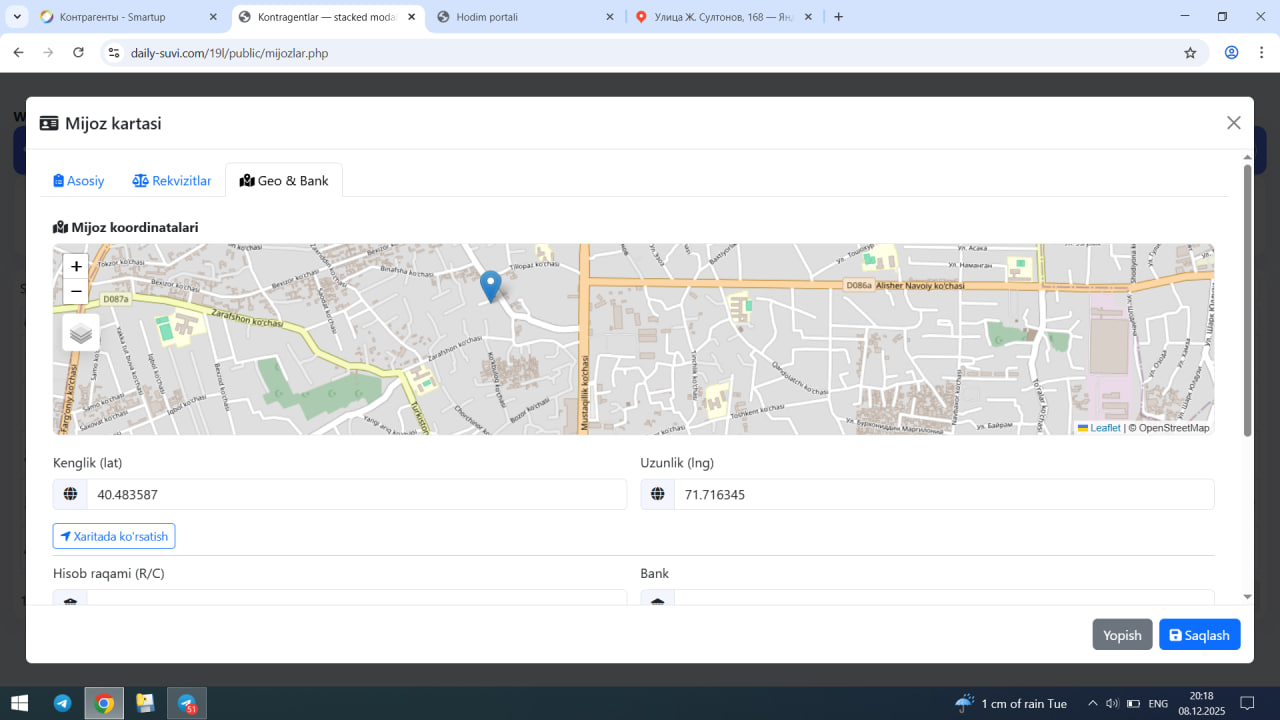This screenshot has width=1280, height=720.
Task: Zoom in on the map
Action: pos(76,267)
